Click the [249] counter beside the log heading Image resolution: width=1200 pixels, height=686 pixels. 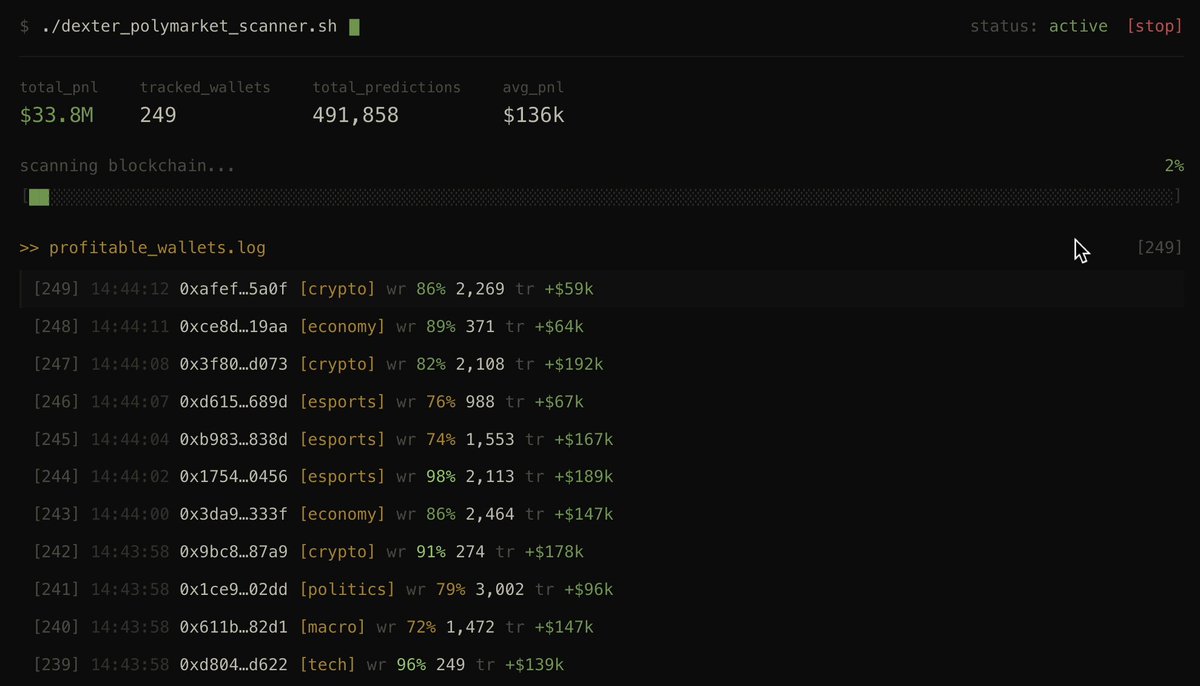(x=1160, y=247)
